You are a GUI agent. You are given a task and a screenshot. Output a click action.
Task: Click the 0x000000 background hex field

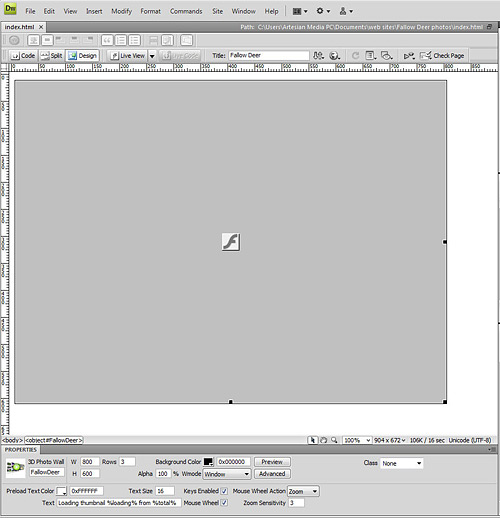(x=233, y=462)
